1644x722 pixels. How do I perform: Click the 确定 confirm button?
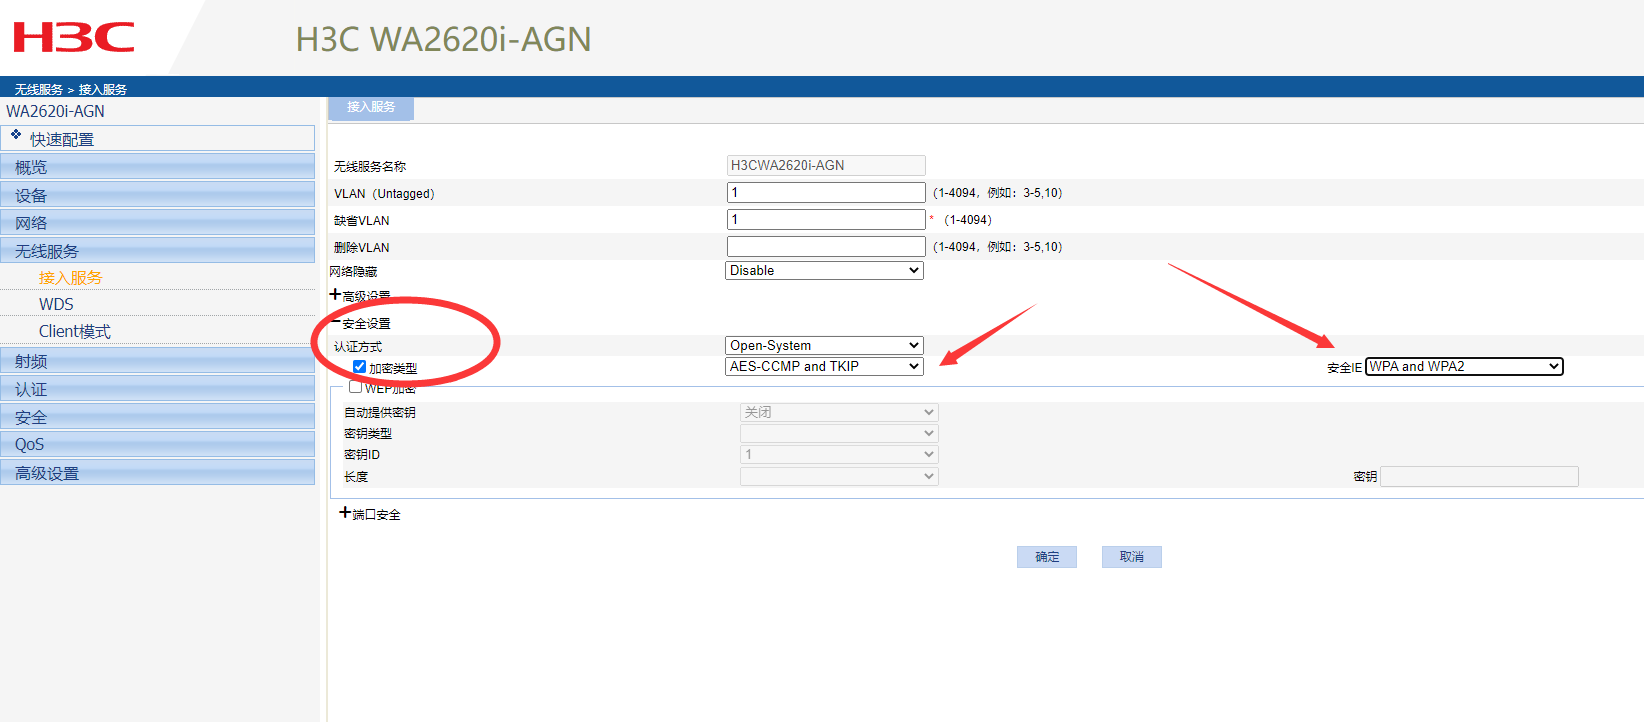point(1046,557)
